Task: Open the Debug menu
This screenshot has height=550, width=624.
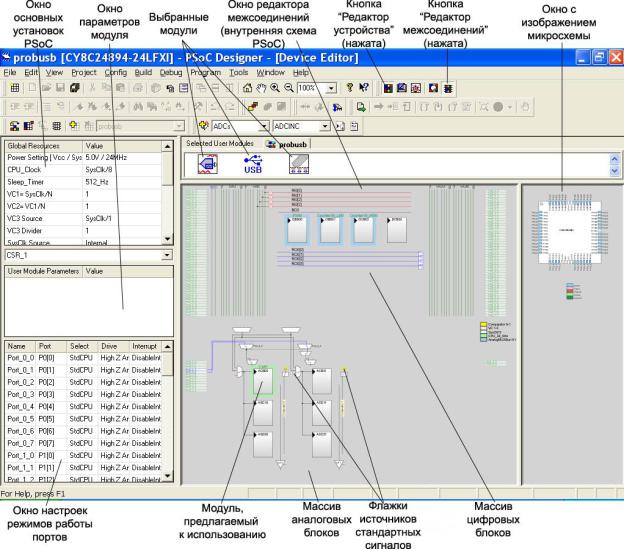Action: (x=171, y=72)
